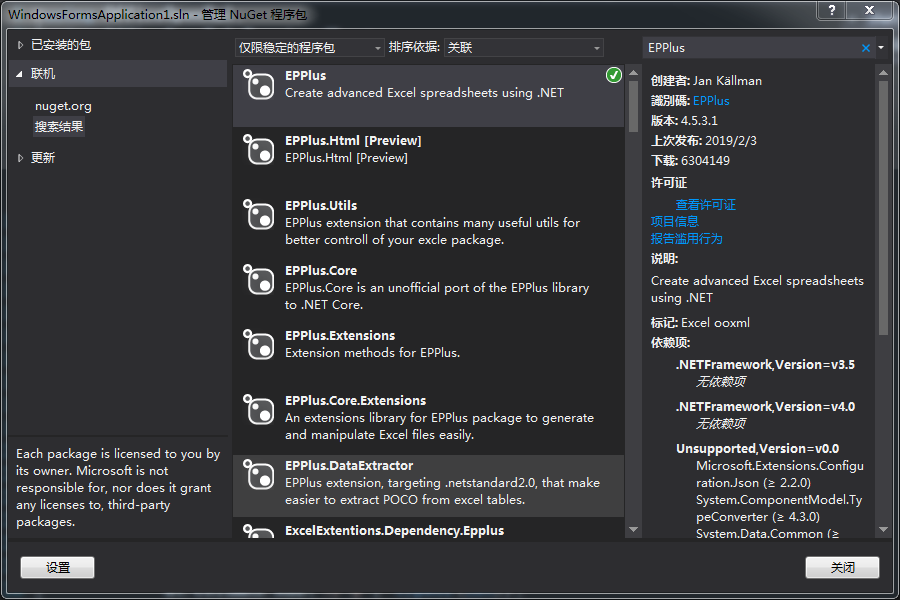Viewport: 900px width, 600px height.
Task: Open the 排序依据 关联 dropdown
Action: pos(523,48)
